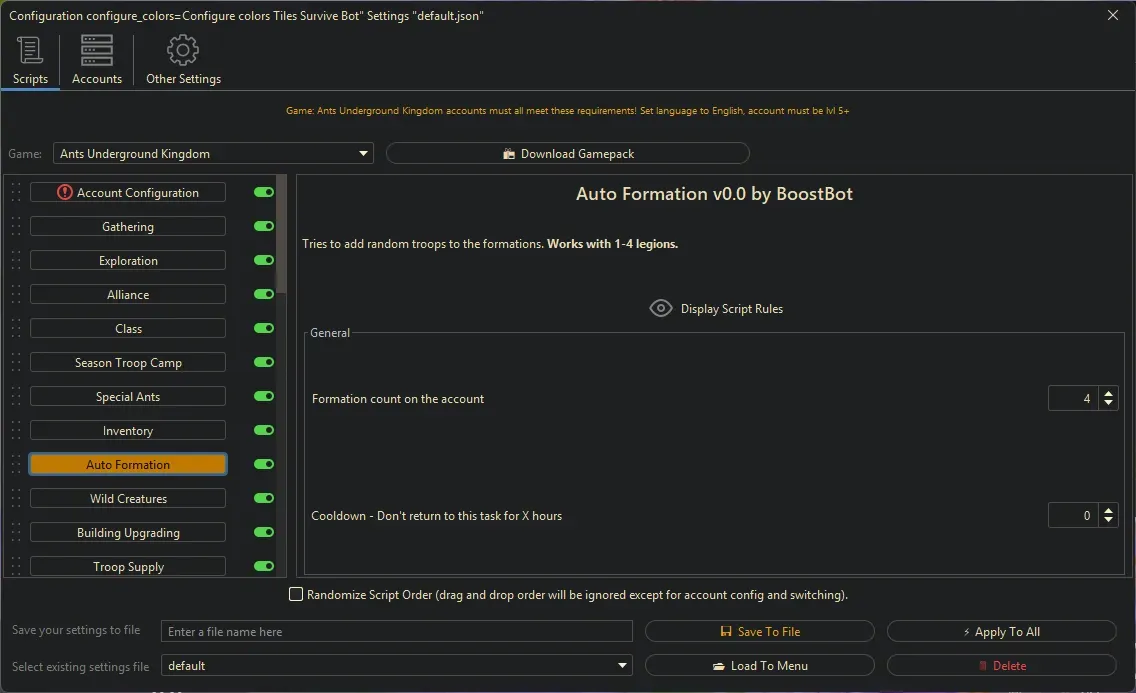Screen dimensions: 1136x693
Task: Select the Building Upgrading script
Action: pyautogui.click(x=128, y=533)
